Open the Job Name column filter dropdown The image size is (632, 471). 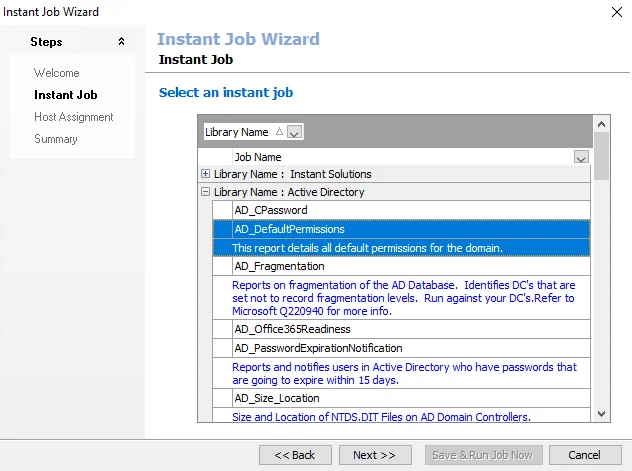[581, 157]
